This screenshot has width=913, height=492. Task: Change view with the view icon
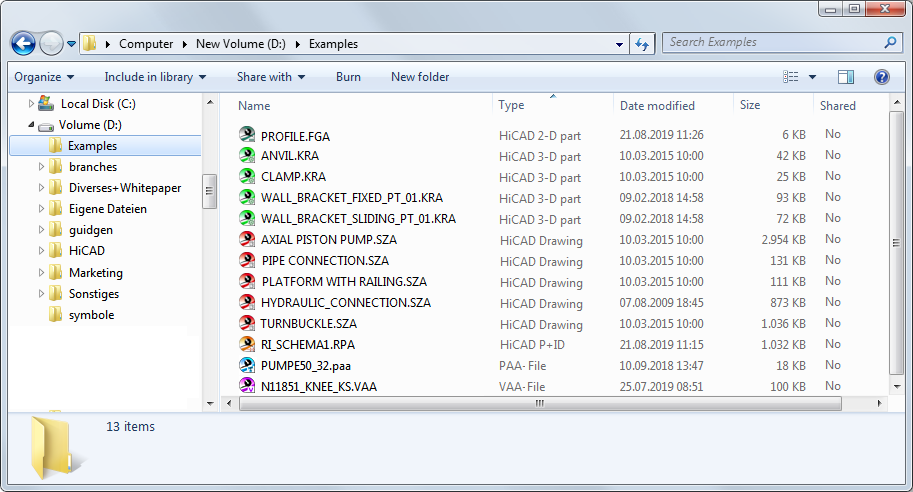791,77
